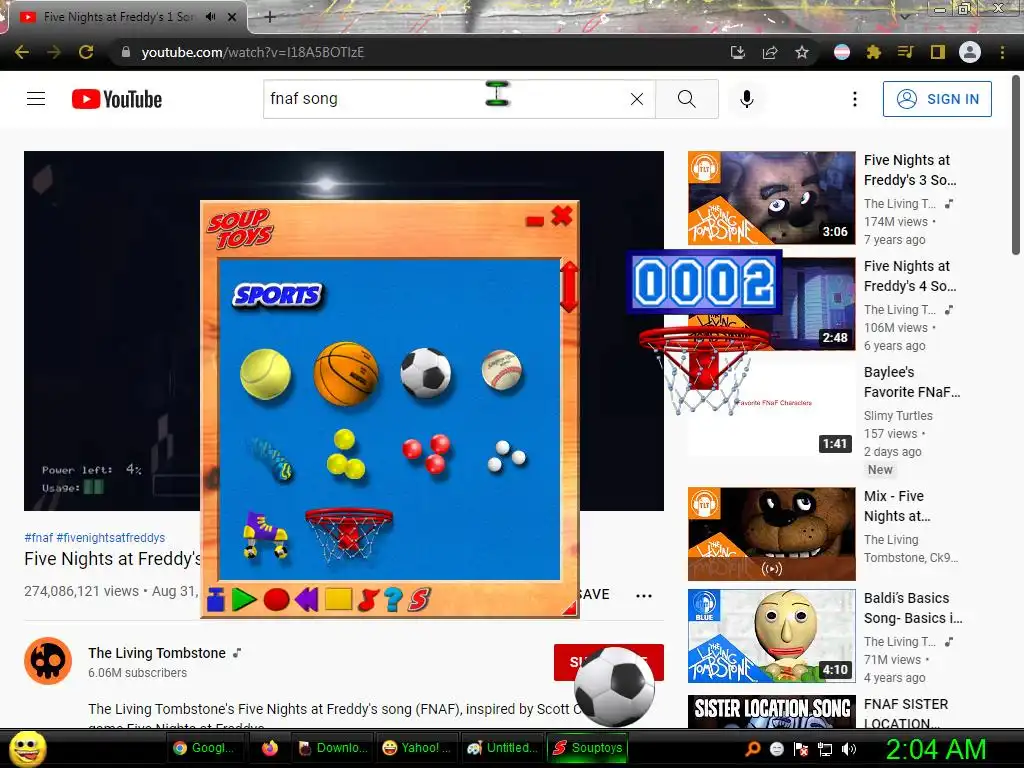
Task: Open The Living Tombstone channel name
Action: pos(157,653)
